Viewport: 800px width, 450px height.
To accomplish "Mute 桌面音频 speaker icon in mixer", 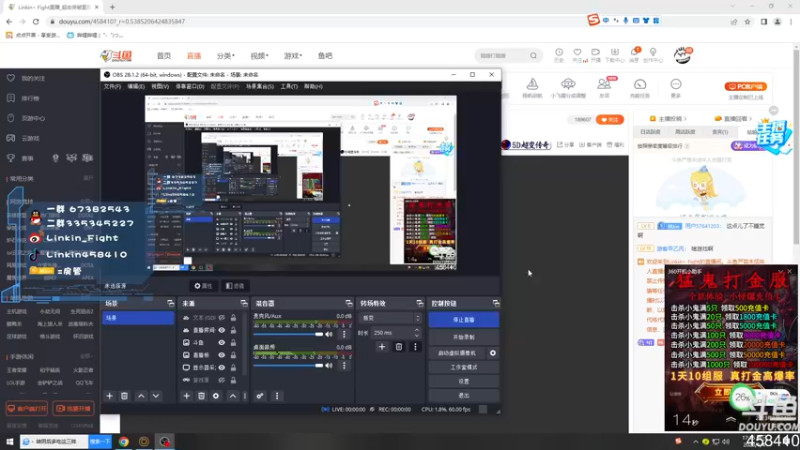I will [x=329, y=365].
